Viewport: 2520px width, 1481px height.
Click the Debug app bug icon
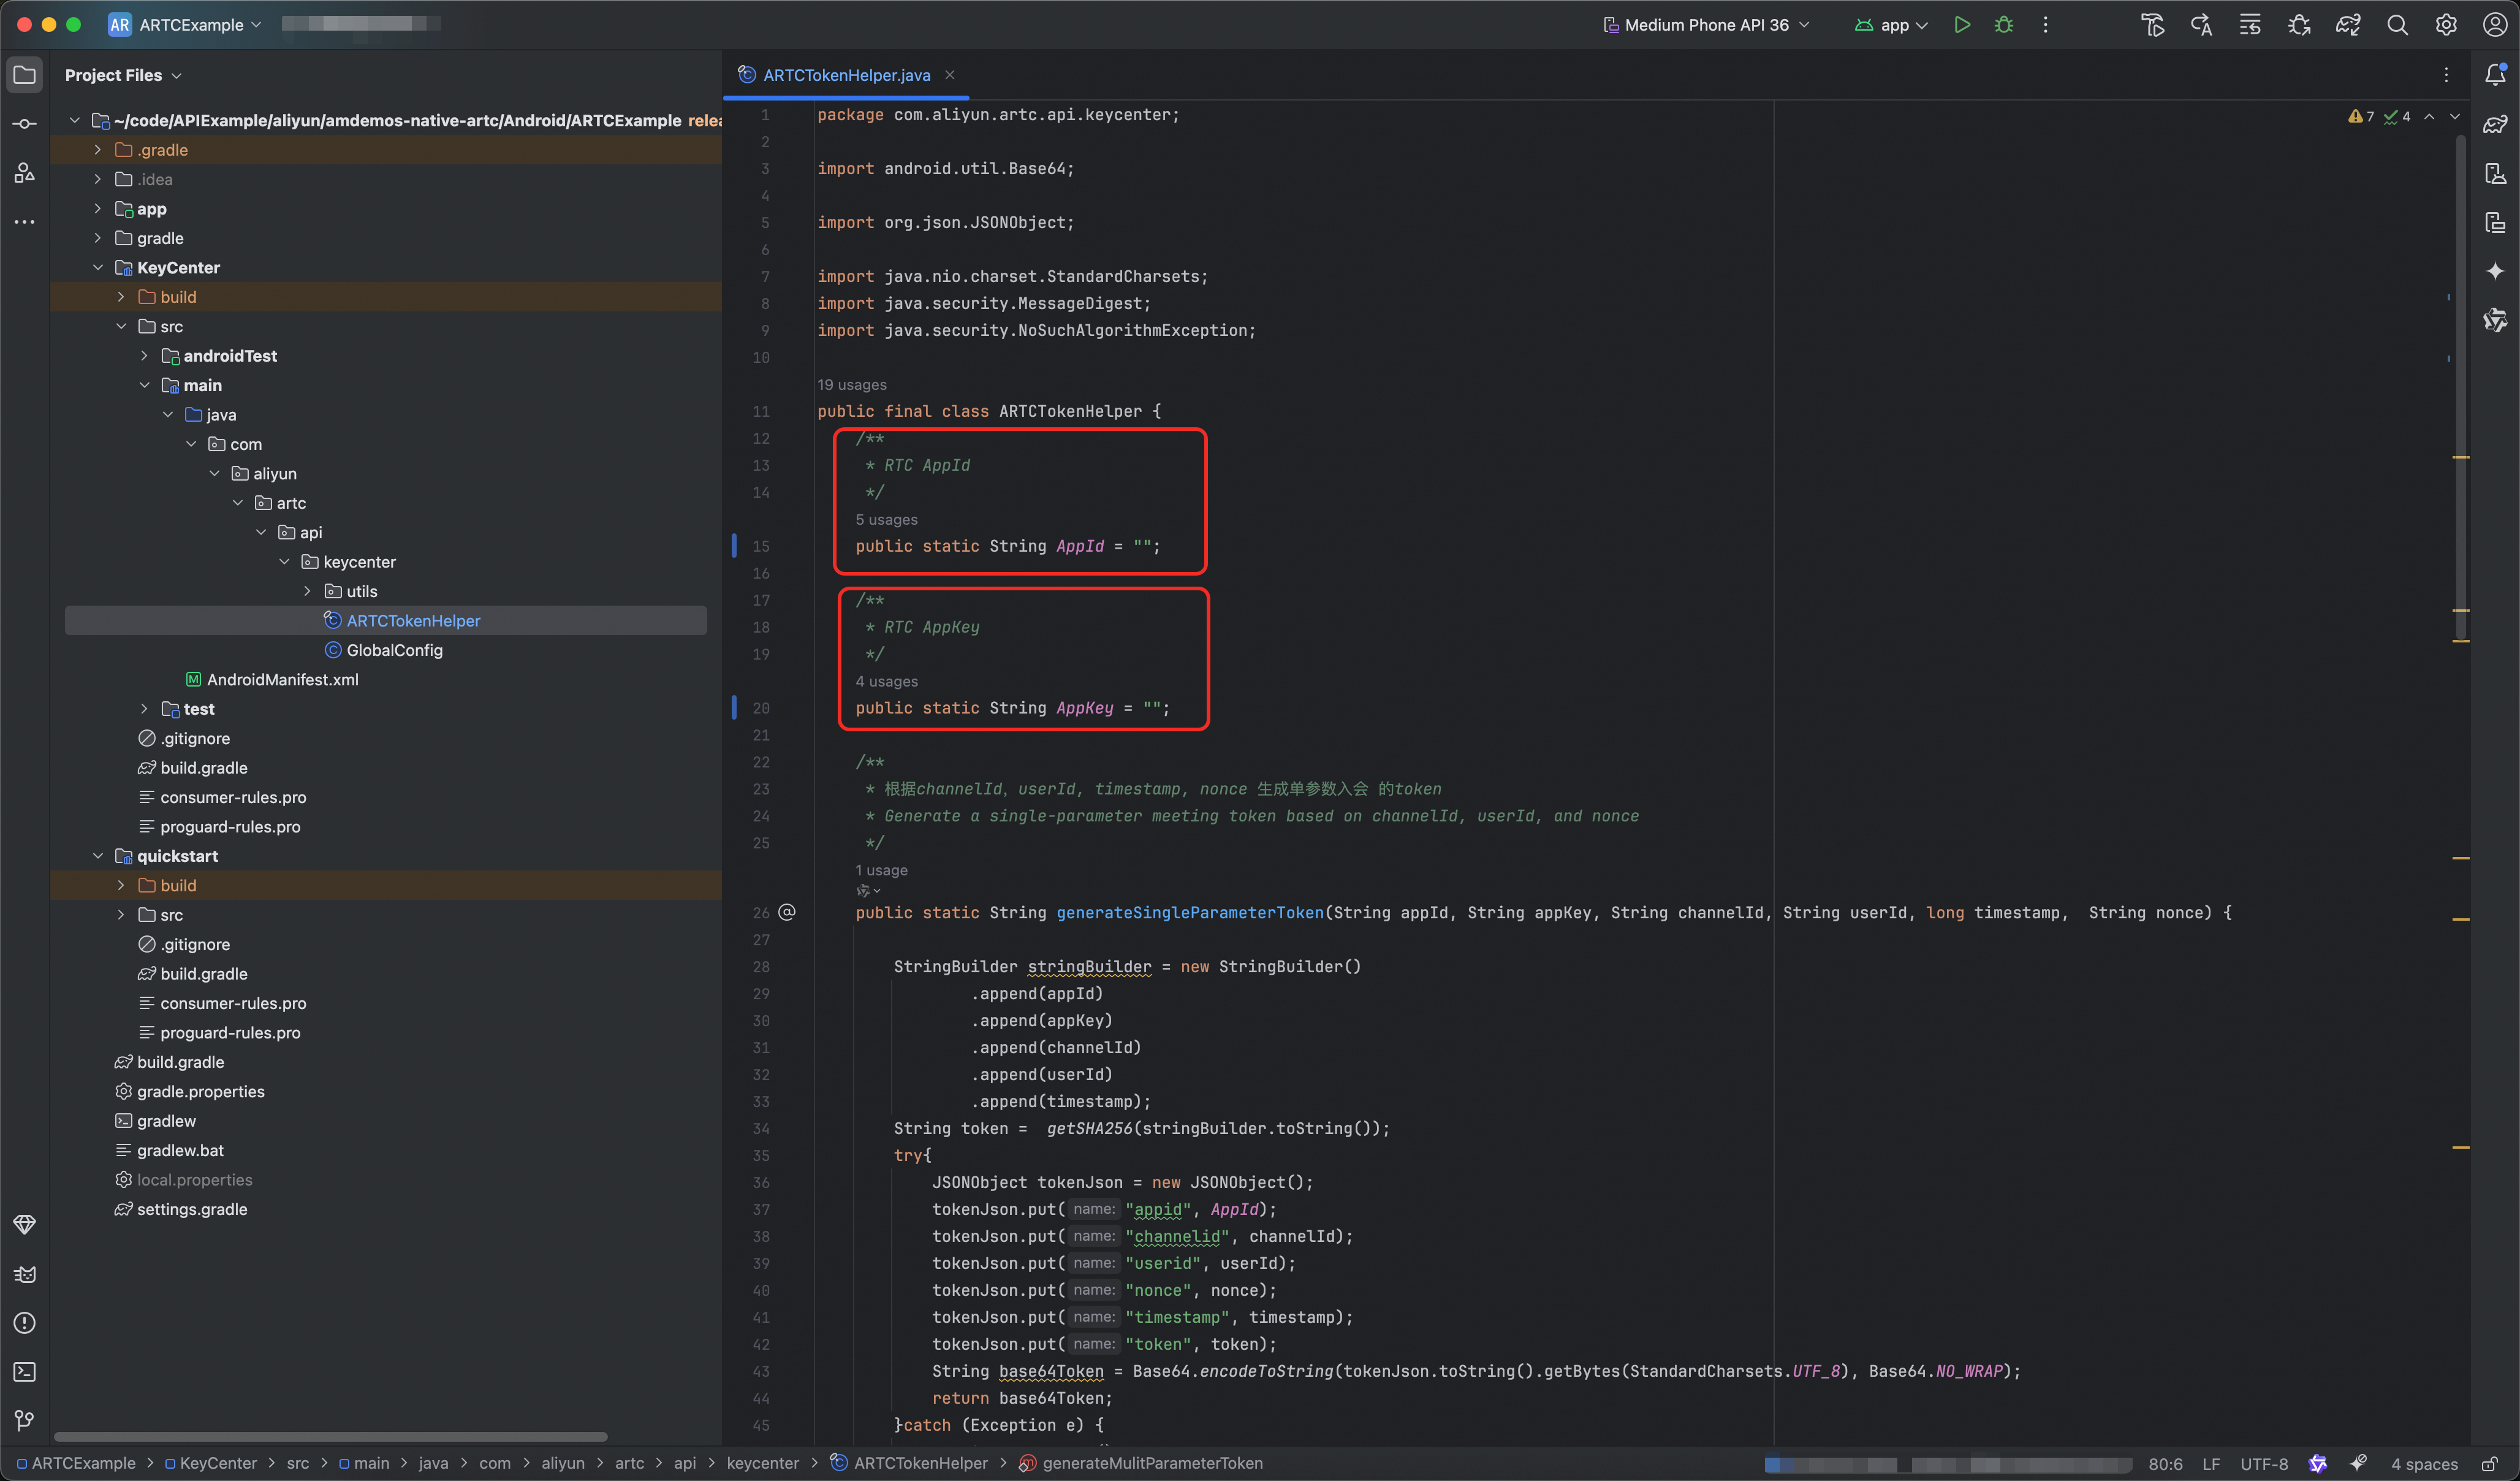pyautogui.click(x=2004, y=25)
